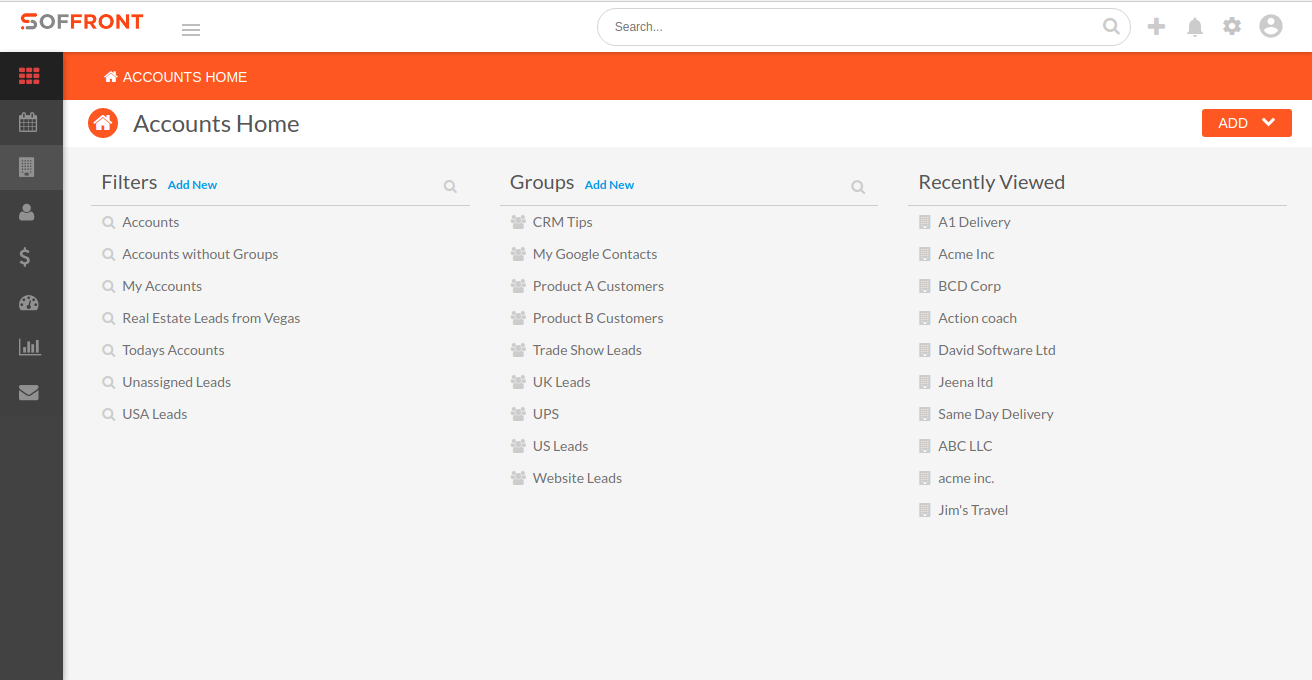Click the plus quick-add icon in header
The height and width of the screenshot is (680, 1312).
(x=1156, y=27)
